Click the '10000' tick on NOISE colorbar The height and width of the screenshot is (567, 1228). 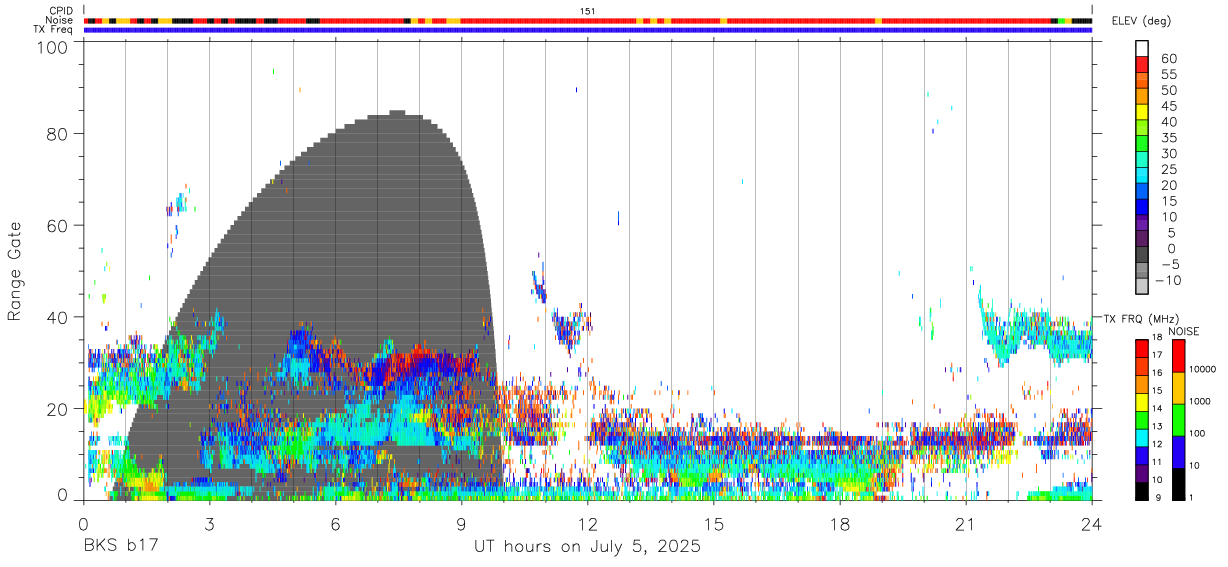(x=1204, y=370)
